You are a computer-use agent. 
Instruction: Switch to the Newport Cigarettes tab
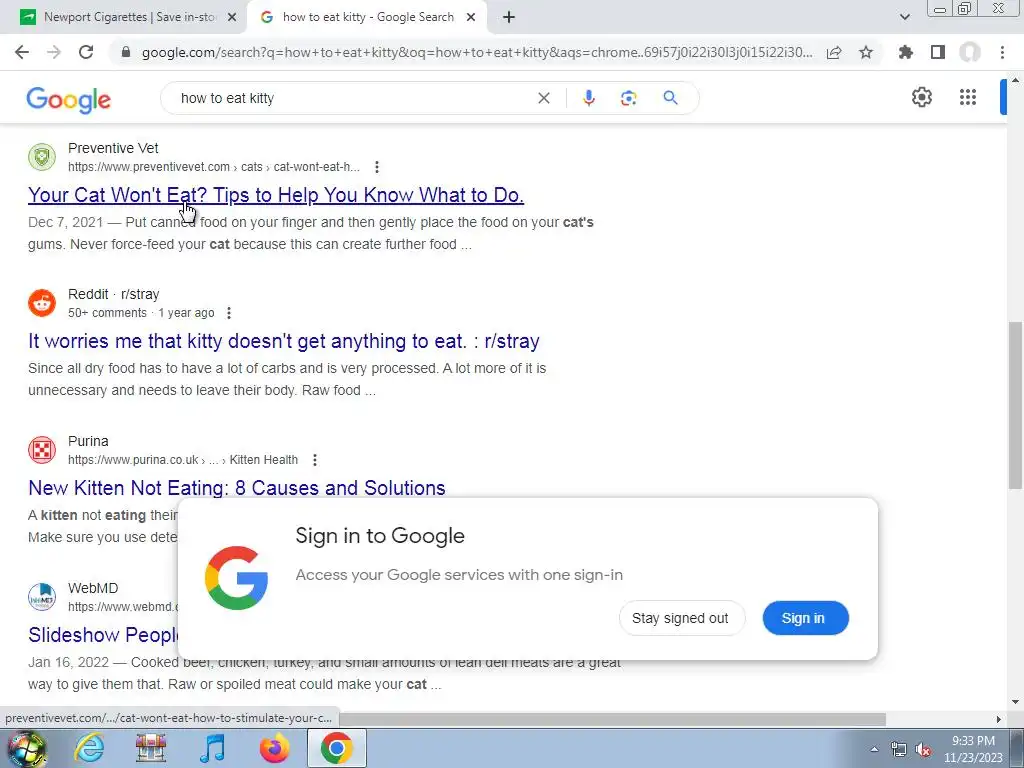129,17
